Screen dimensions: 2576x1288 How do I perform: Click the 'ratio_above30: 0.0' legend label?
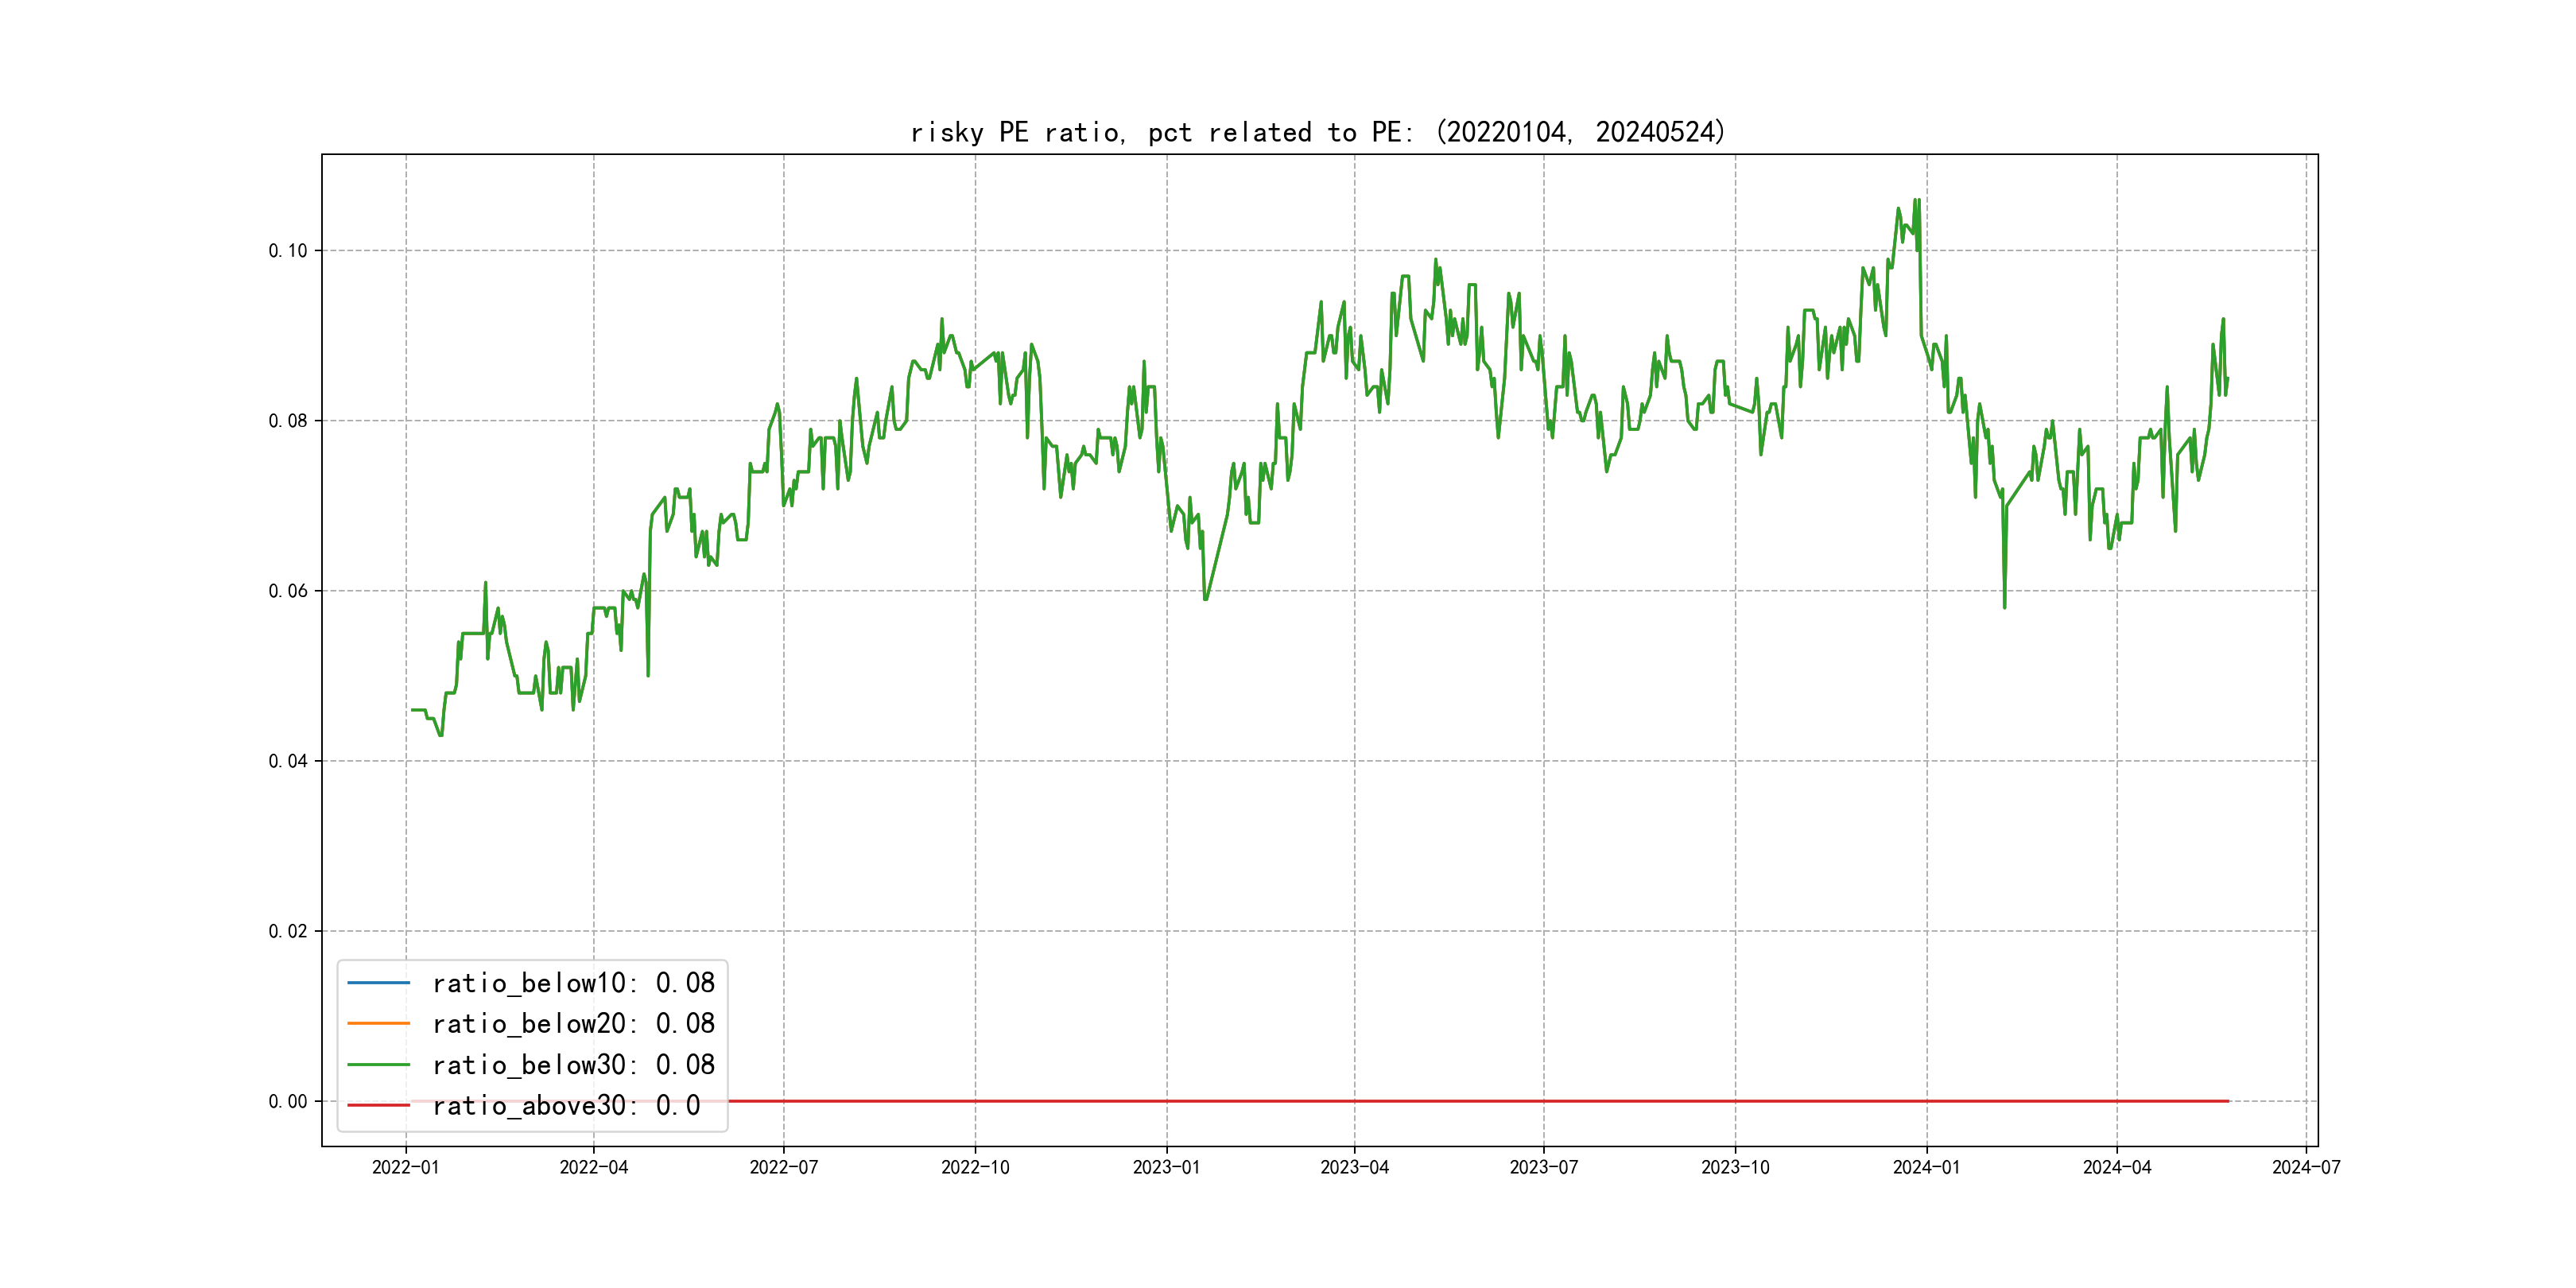tap(566, 1105)
